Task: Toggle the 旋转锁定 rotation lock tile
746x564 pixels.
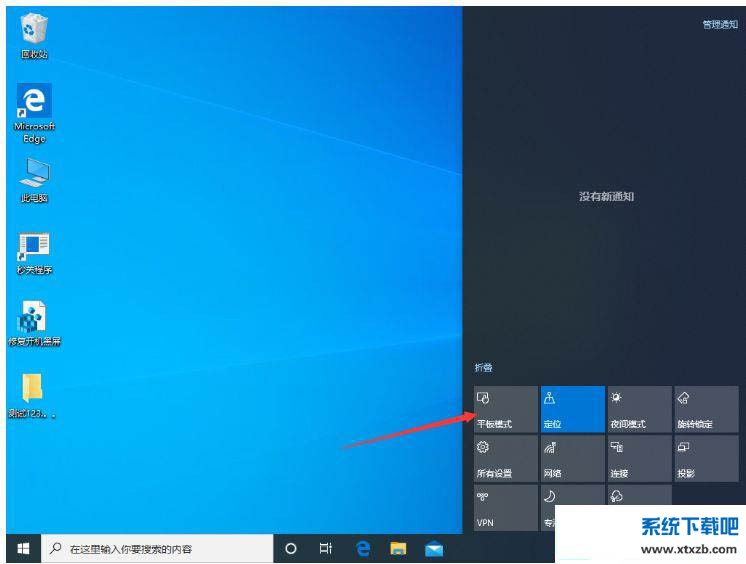Action: tap(706, 409)
